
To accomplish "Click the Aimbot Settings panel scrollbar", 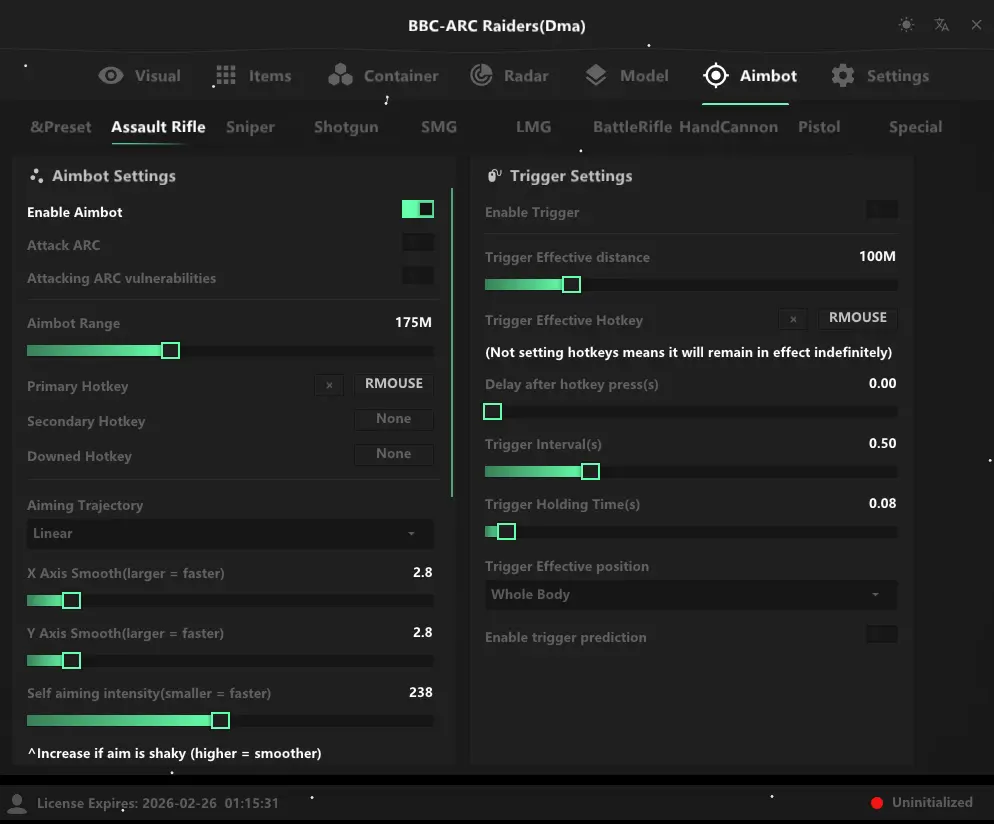I will pyautogui.click(x=452, y=340).
